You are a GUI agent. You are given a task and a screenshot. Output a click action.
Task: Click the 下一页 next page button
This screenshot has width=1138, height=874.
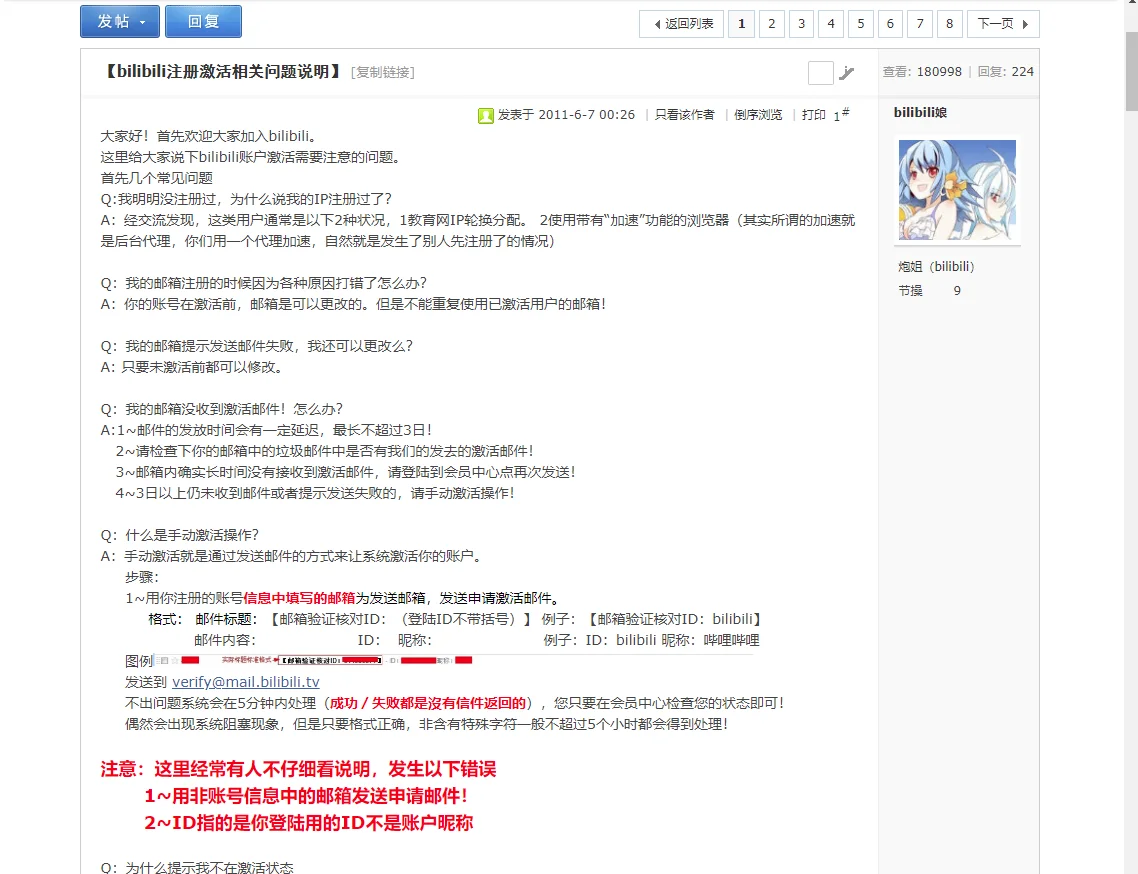[x=1003, y=24]
